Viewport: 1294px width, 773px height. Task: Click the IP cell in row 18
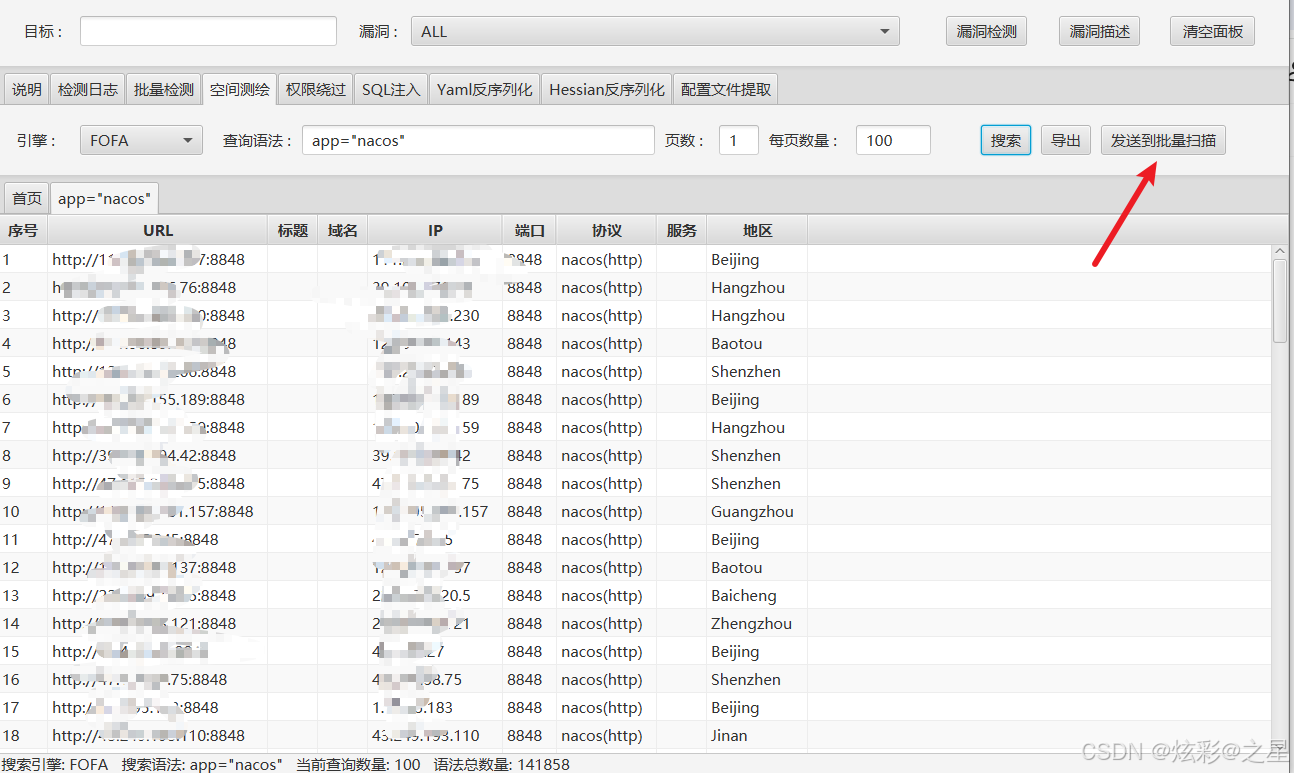click(x=435, y=735)
